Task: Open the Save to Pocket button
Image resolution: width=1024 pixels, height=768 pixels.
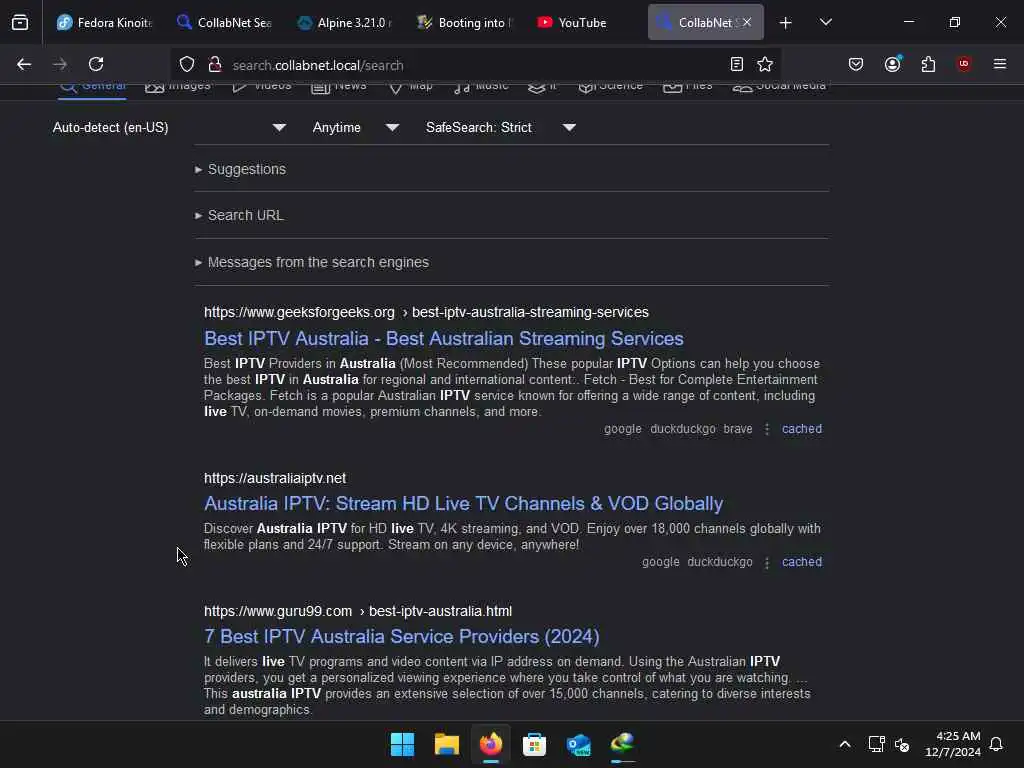Action: (x=856, y=64)
